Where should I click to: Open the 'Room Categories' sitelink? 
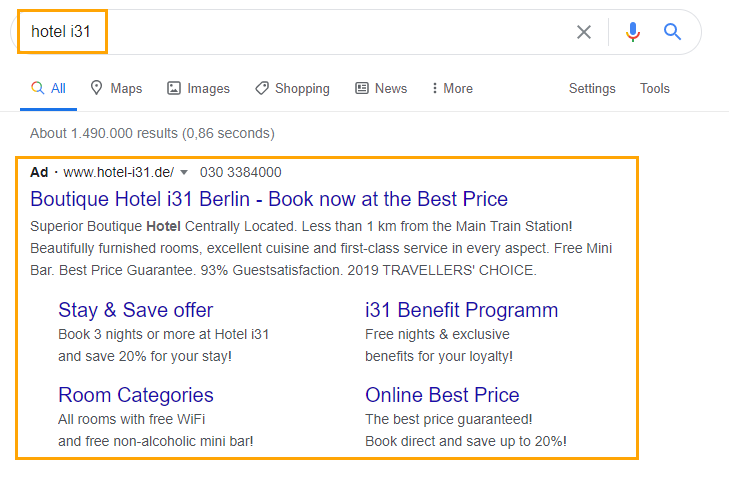click(x=135, y=395)
